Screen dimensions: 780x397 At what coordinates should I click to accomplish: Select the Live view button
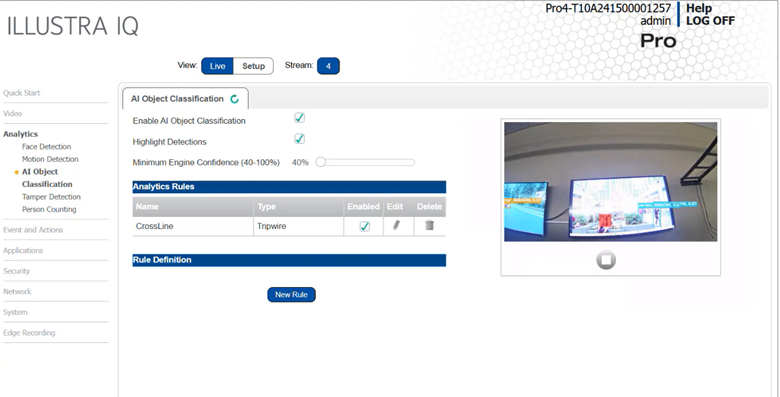click(217, 66)
